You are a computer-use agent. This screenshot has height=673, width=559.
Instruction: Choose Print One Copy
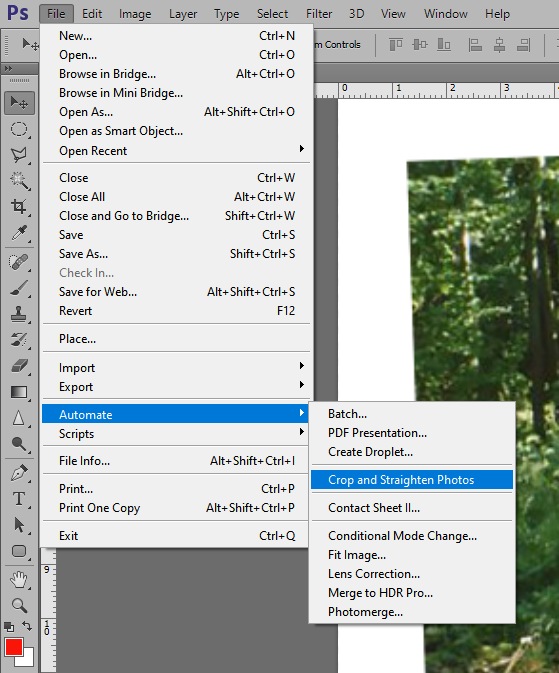tap(176, 508)
